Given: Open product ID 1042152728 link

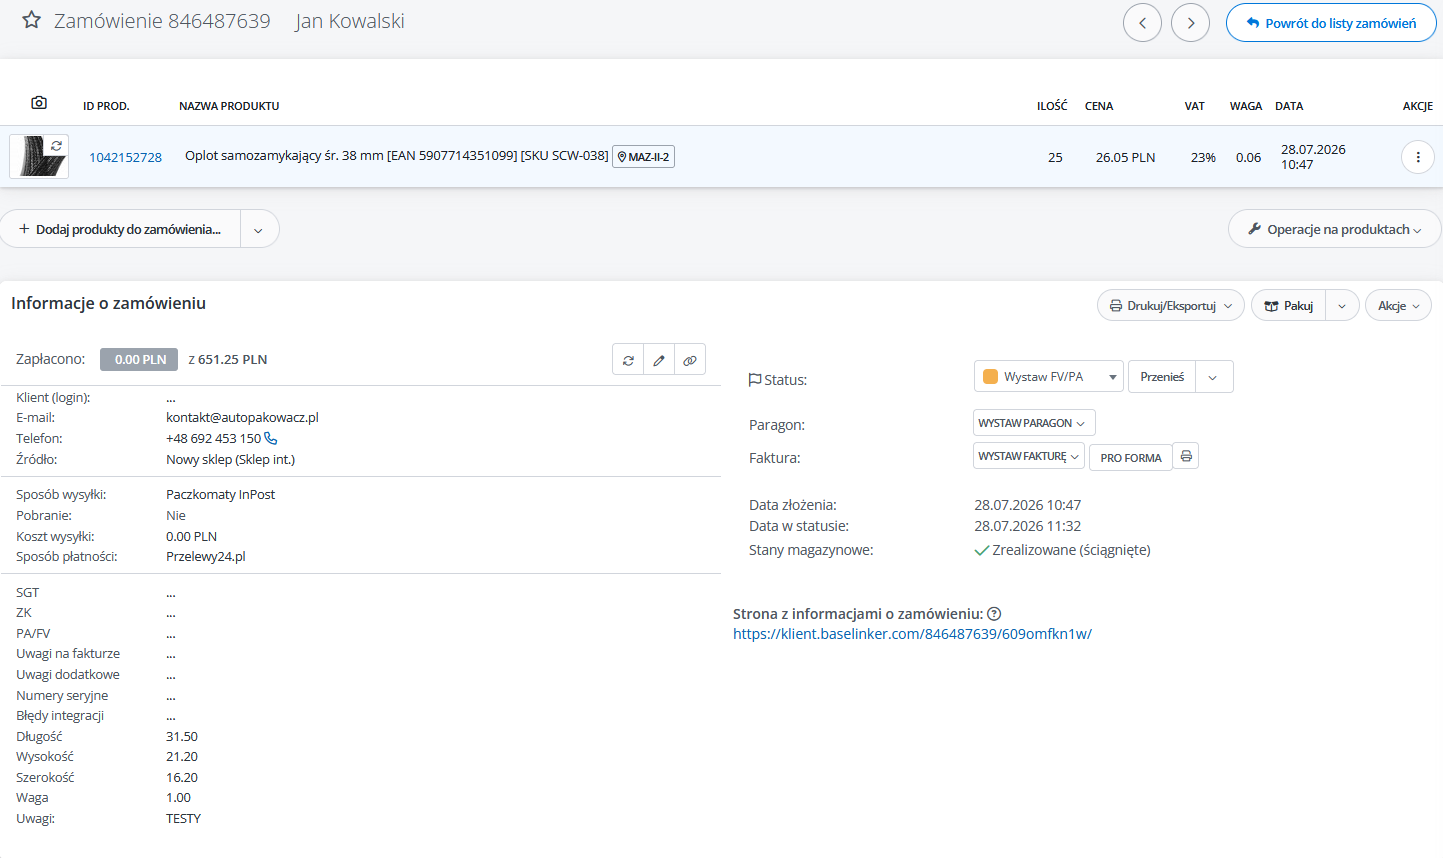Looking at the screenshot, I should [125, 157].
